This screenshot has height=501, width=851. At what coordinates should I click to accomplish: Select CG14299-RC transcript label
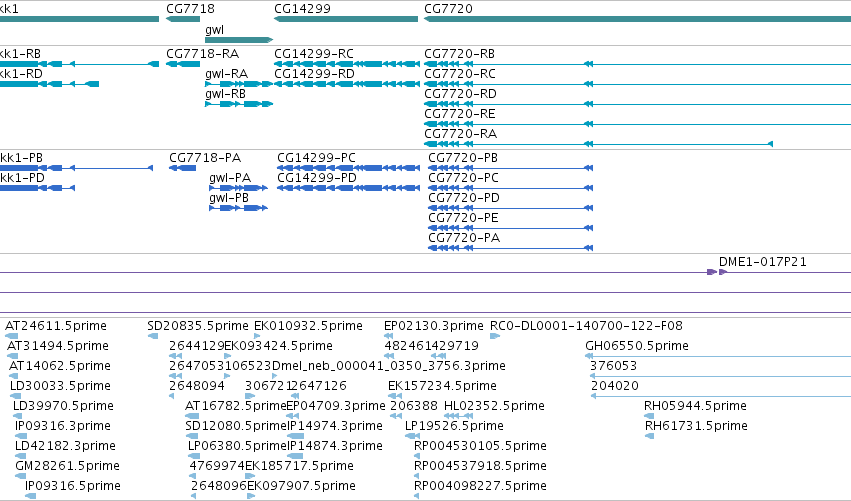click(x=314, y=54)
